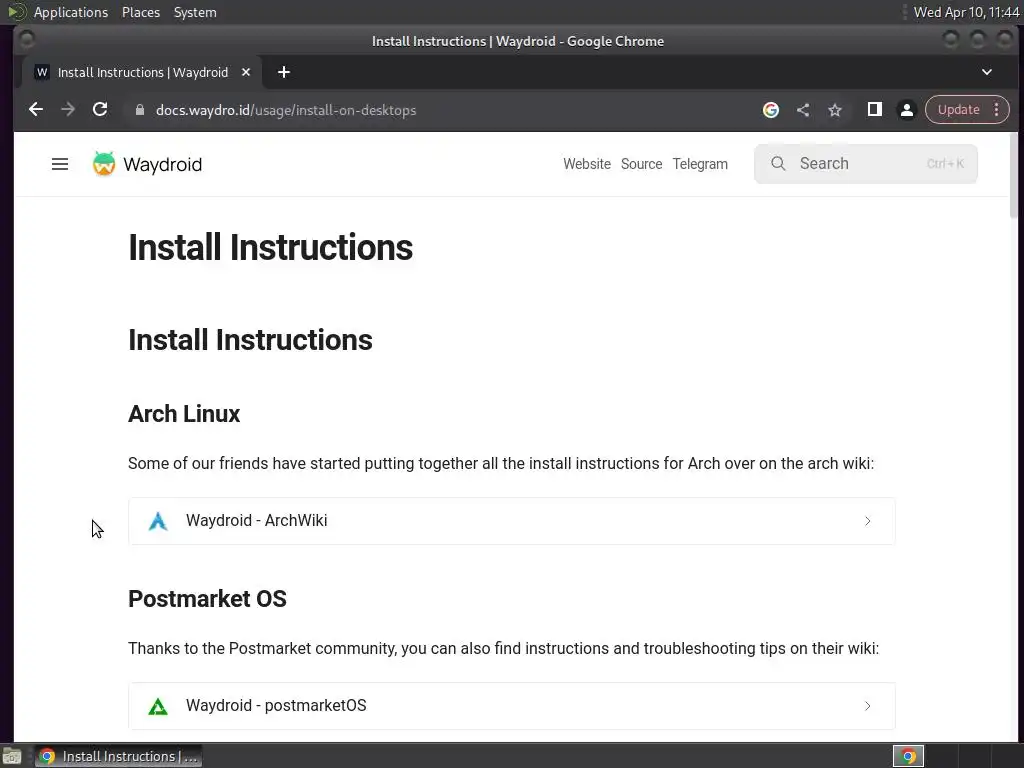Click the share page icon
The height and width of the screenshot is (768, 1024).
pyautogui.click(x=803, y=110)
